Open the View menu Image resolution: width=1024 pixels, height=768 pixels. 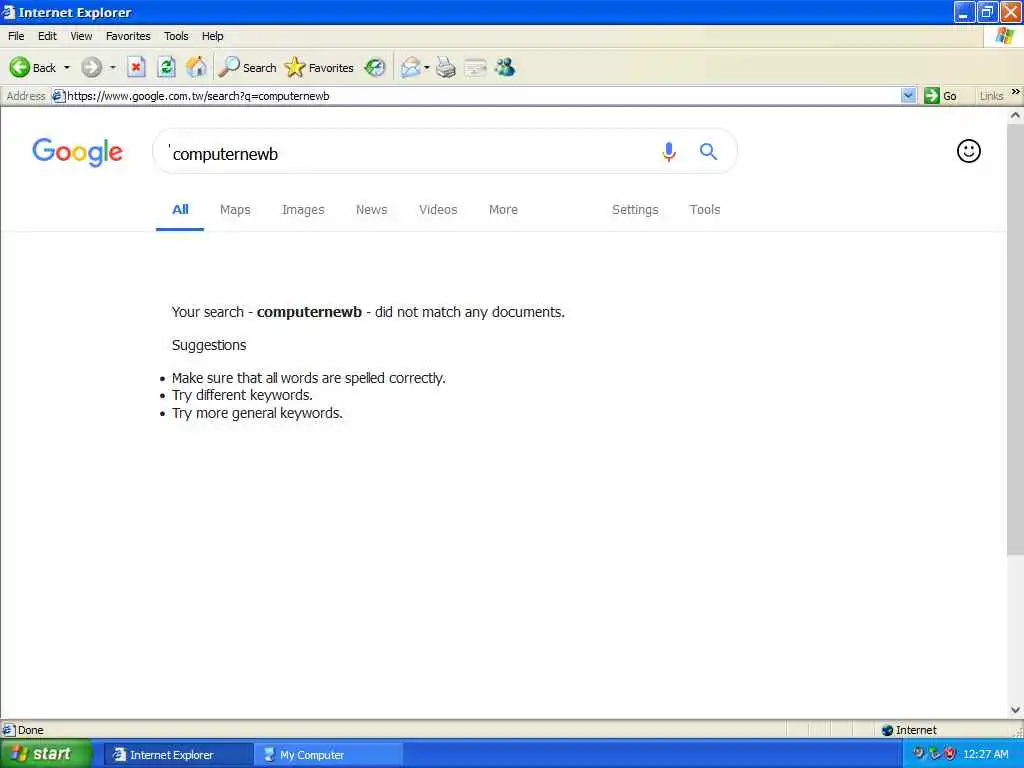click(x=81, y=36)
